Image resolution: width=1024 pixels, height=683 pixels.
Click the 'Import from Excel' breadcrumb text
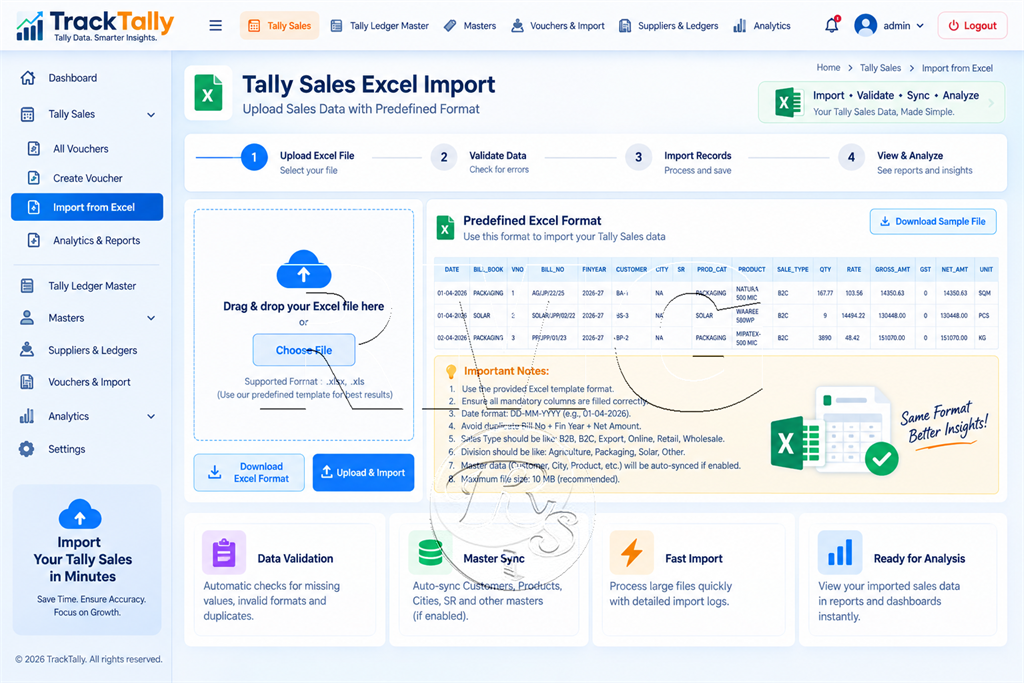point(957,68)
